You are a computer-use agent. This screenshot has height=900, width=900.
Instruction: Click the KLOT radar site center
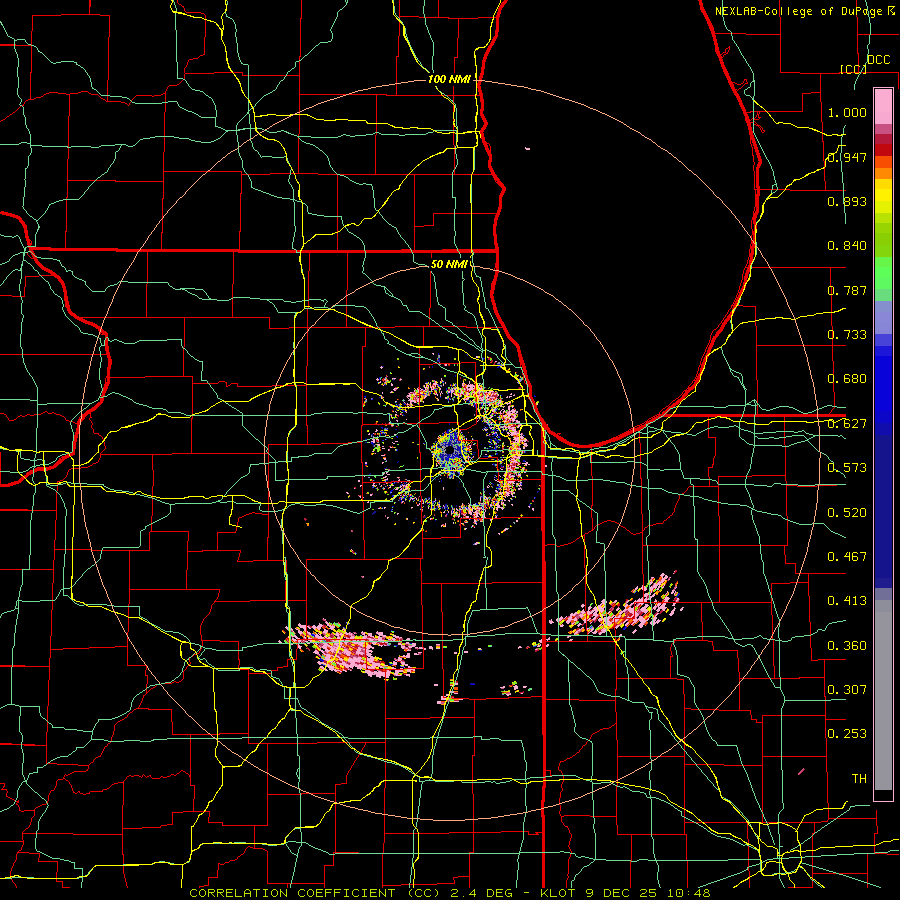click(449, 452)
